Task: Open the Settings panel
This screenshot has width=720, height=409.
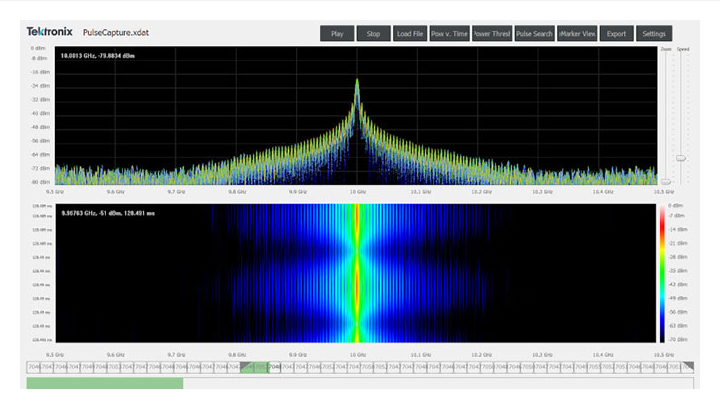Action: pos(654,34)
